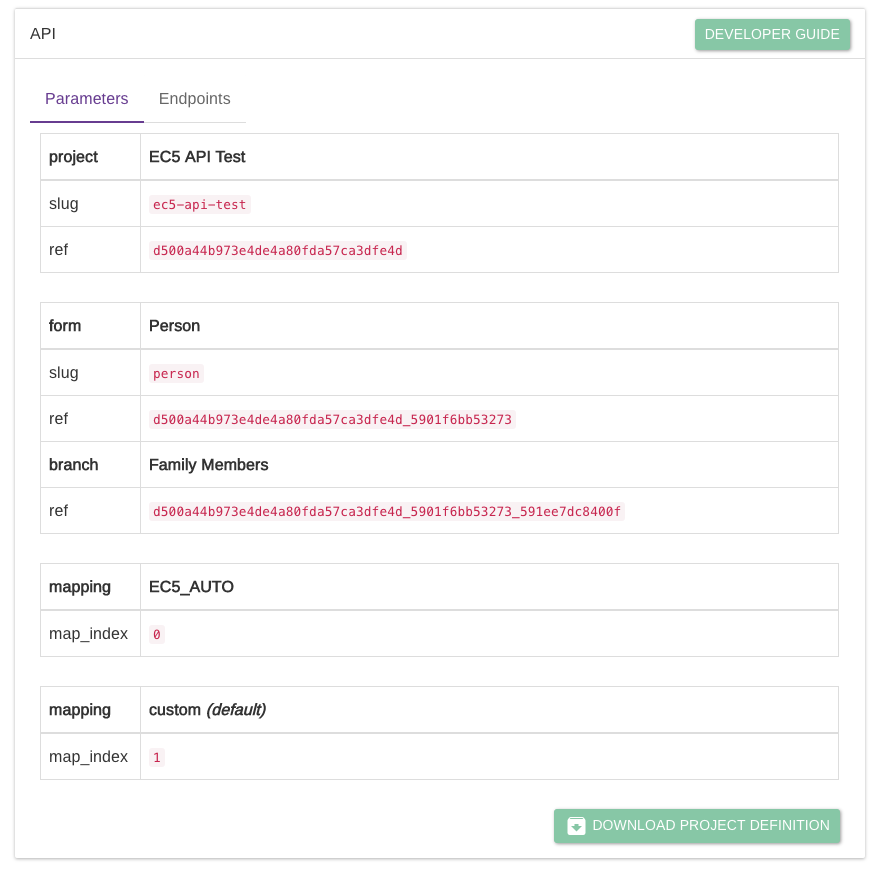Click the project ref hash value

[x=277, y=250]
